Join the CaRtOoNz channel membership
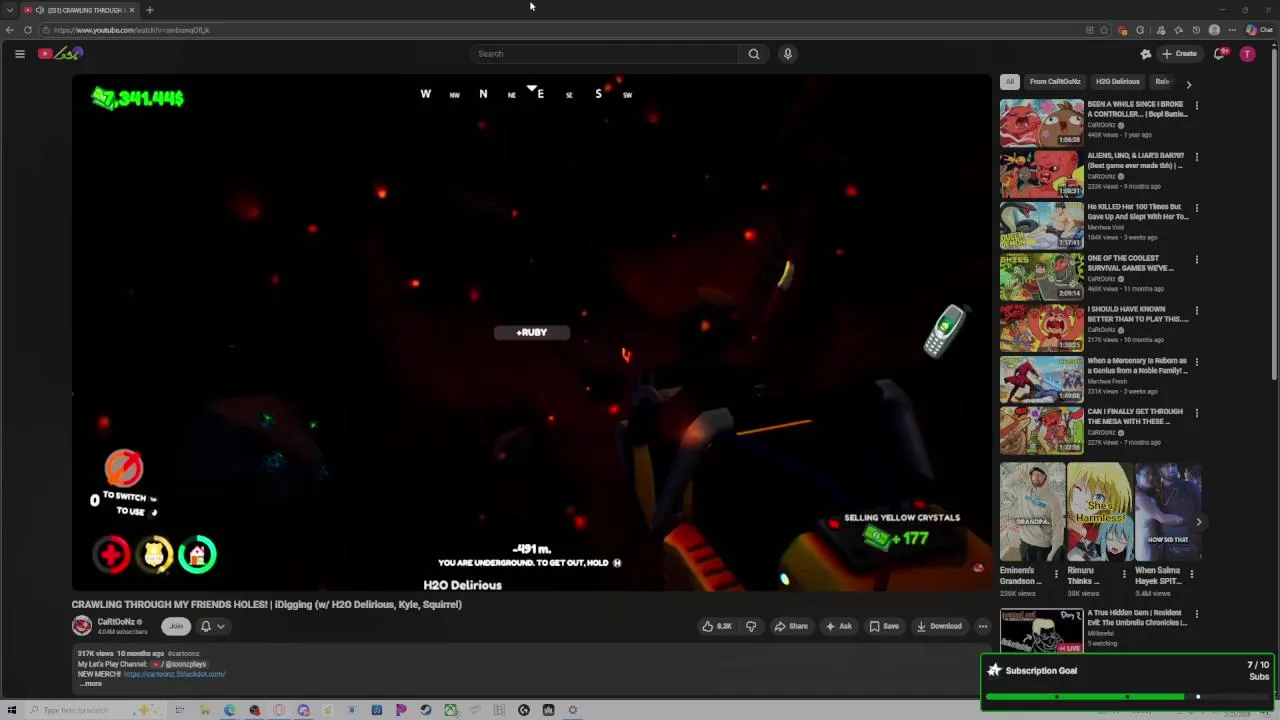 pos(176,626)
